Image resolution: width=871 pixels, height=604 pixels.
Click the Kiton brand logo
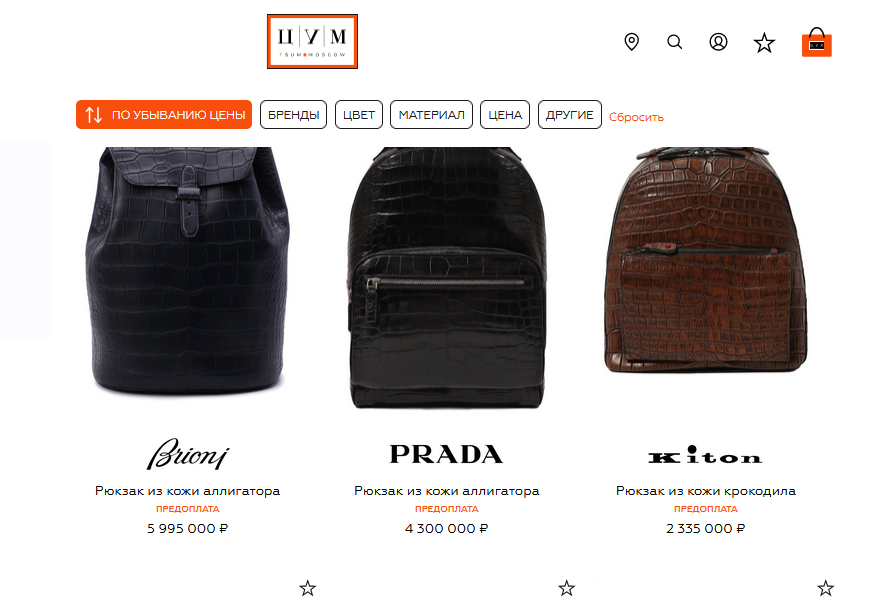(705, 455)
